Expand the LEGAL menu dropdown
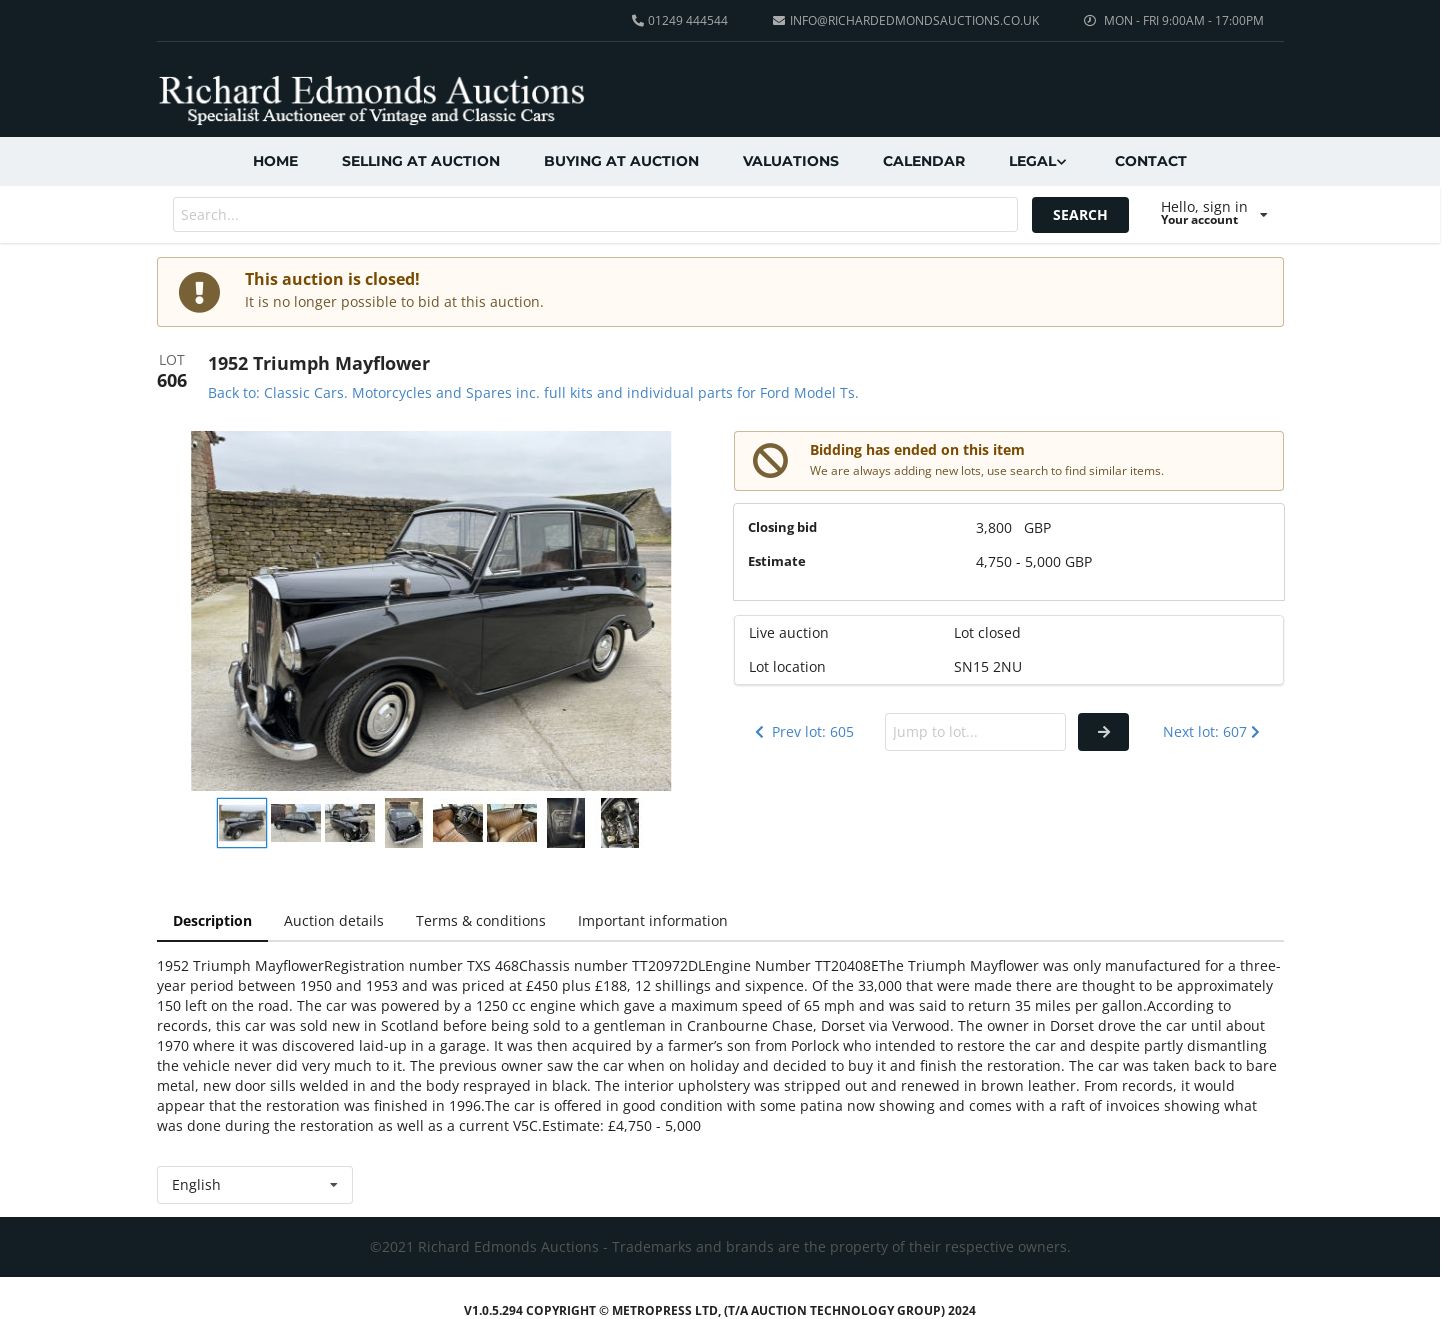This screenshot has height=1319, width=1454. [1037, 161]
